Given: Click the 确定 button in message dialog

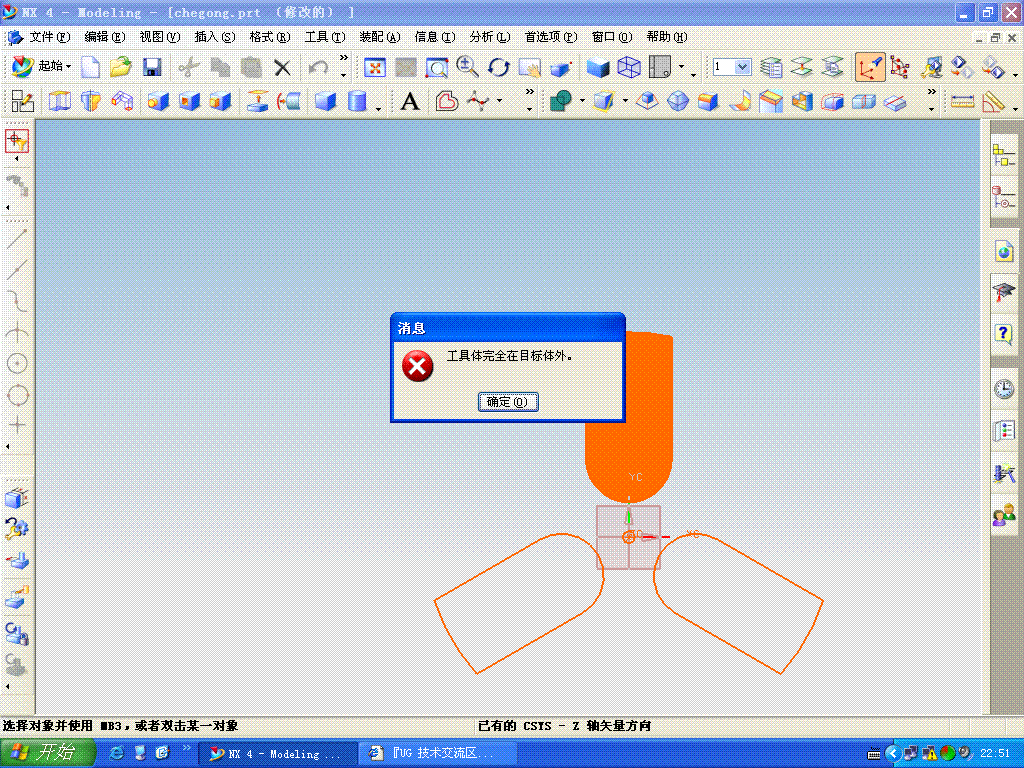Looking at the screenshot, I should (507, 402).
